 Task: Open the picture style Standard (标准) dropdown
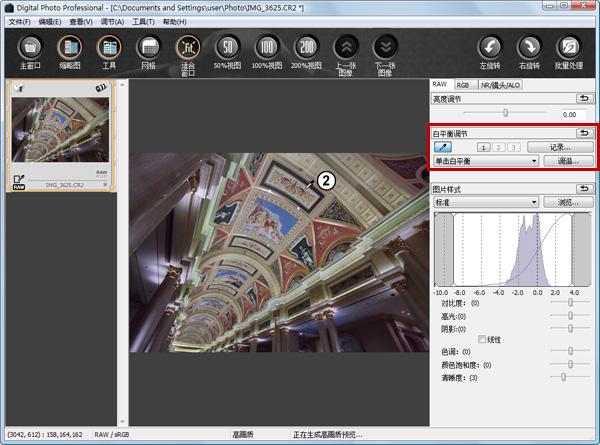pyautogui.click(x=486, y=202)
